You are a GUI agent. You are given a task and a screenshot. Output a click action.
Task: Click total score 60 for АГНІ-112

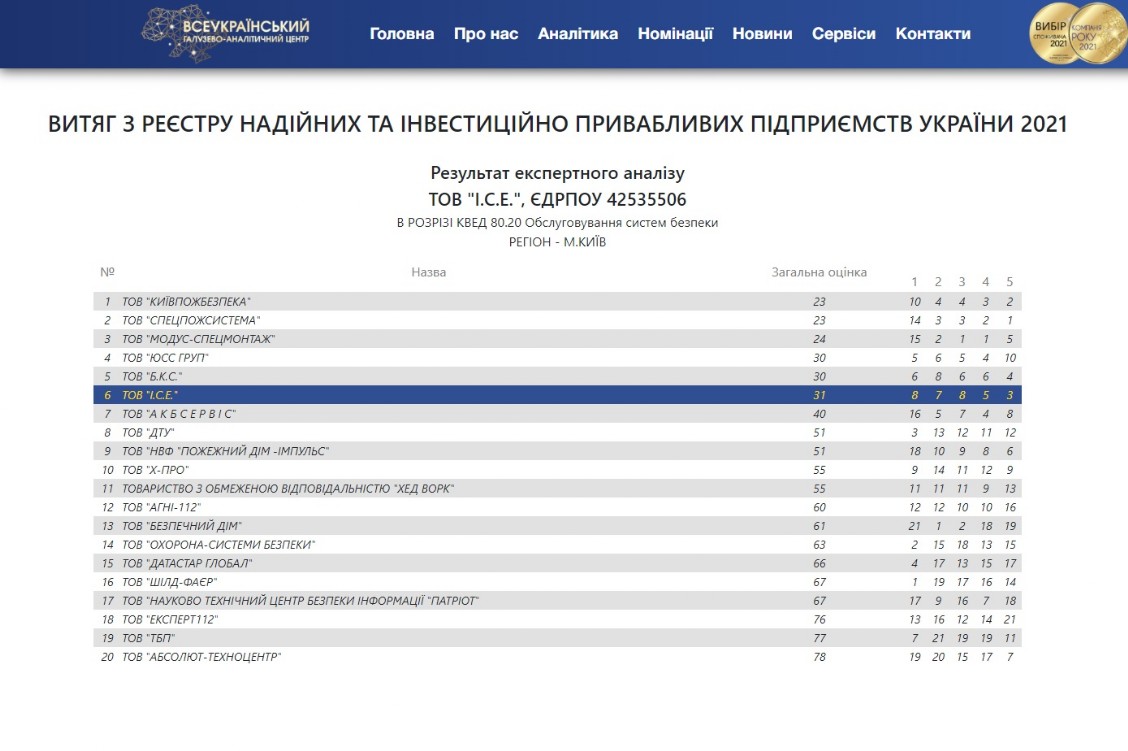point(819,507)
